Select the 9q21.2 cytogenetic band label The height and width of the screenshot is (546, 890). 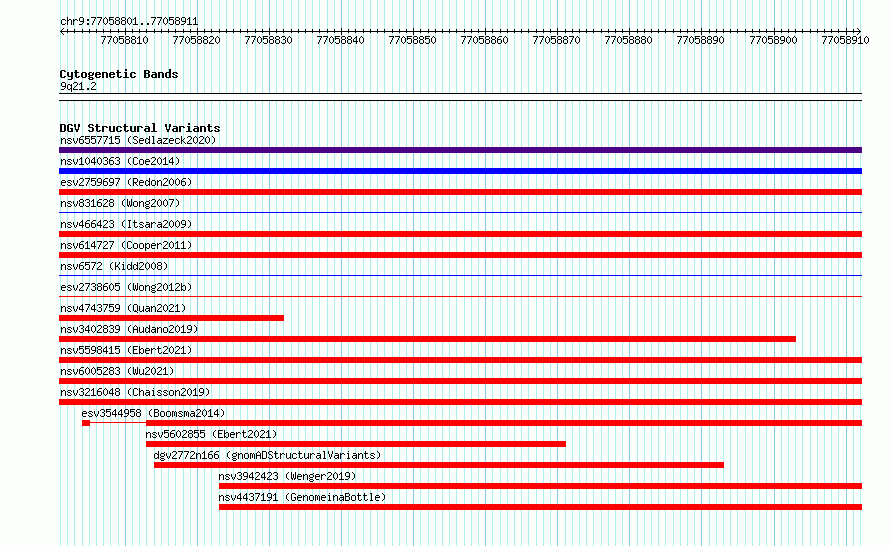78,86
